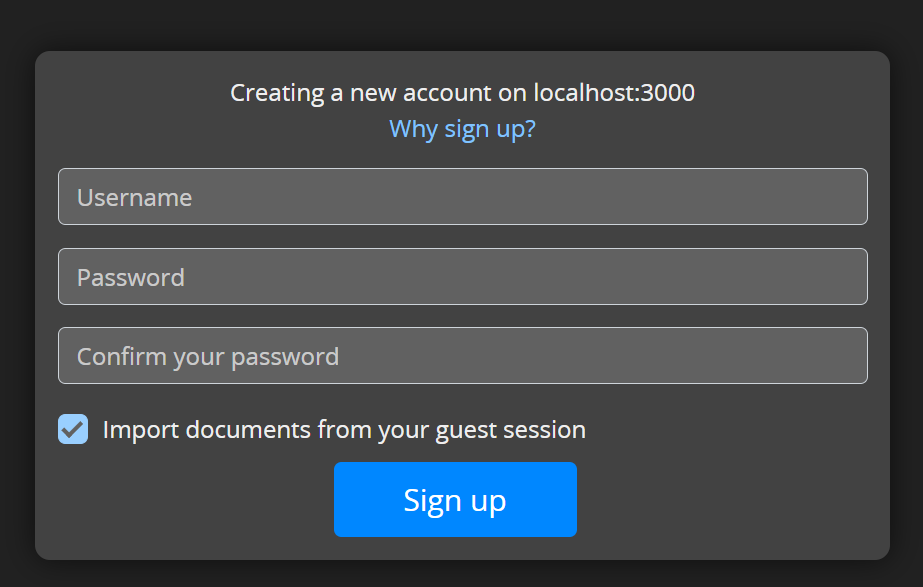Click the Password placeholder field
Screen dimensions: 923x587
pyautogui.click(x=461, y=276)
